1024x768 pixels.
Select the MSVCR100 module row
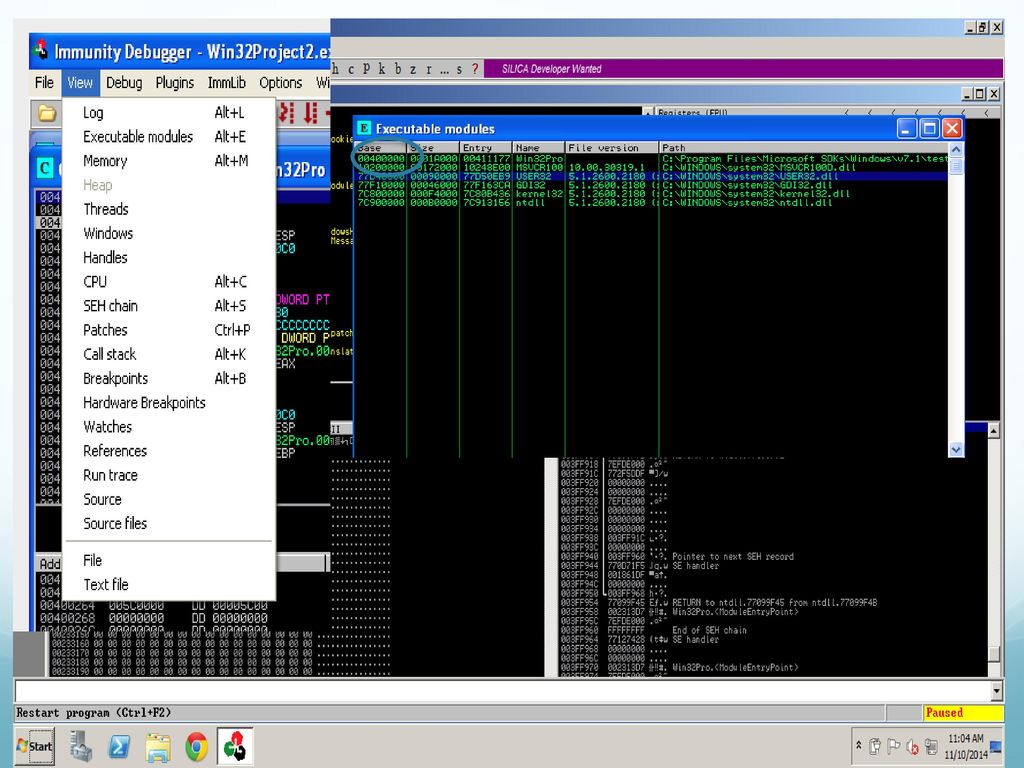click(x=651, y=167)
